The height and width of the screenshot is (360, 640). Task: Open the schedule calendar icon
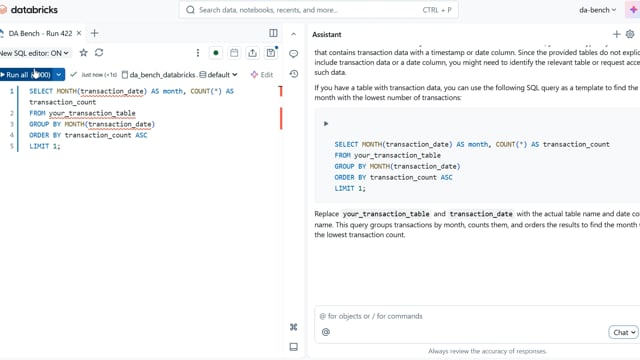click(x=234, y=53)
